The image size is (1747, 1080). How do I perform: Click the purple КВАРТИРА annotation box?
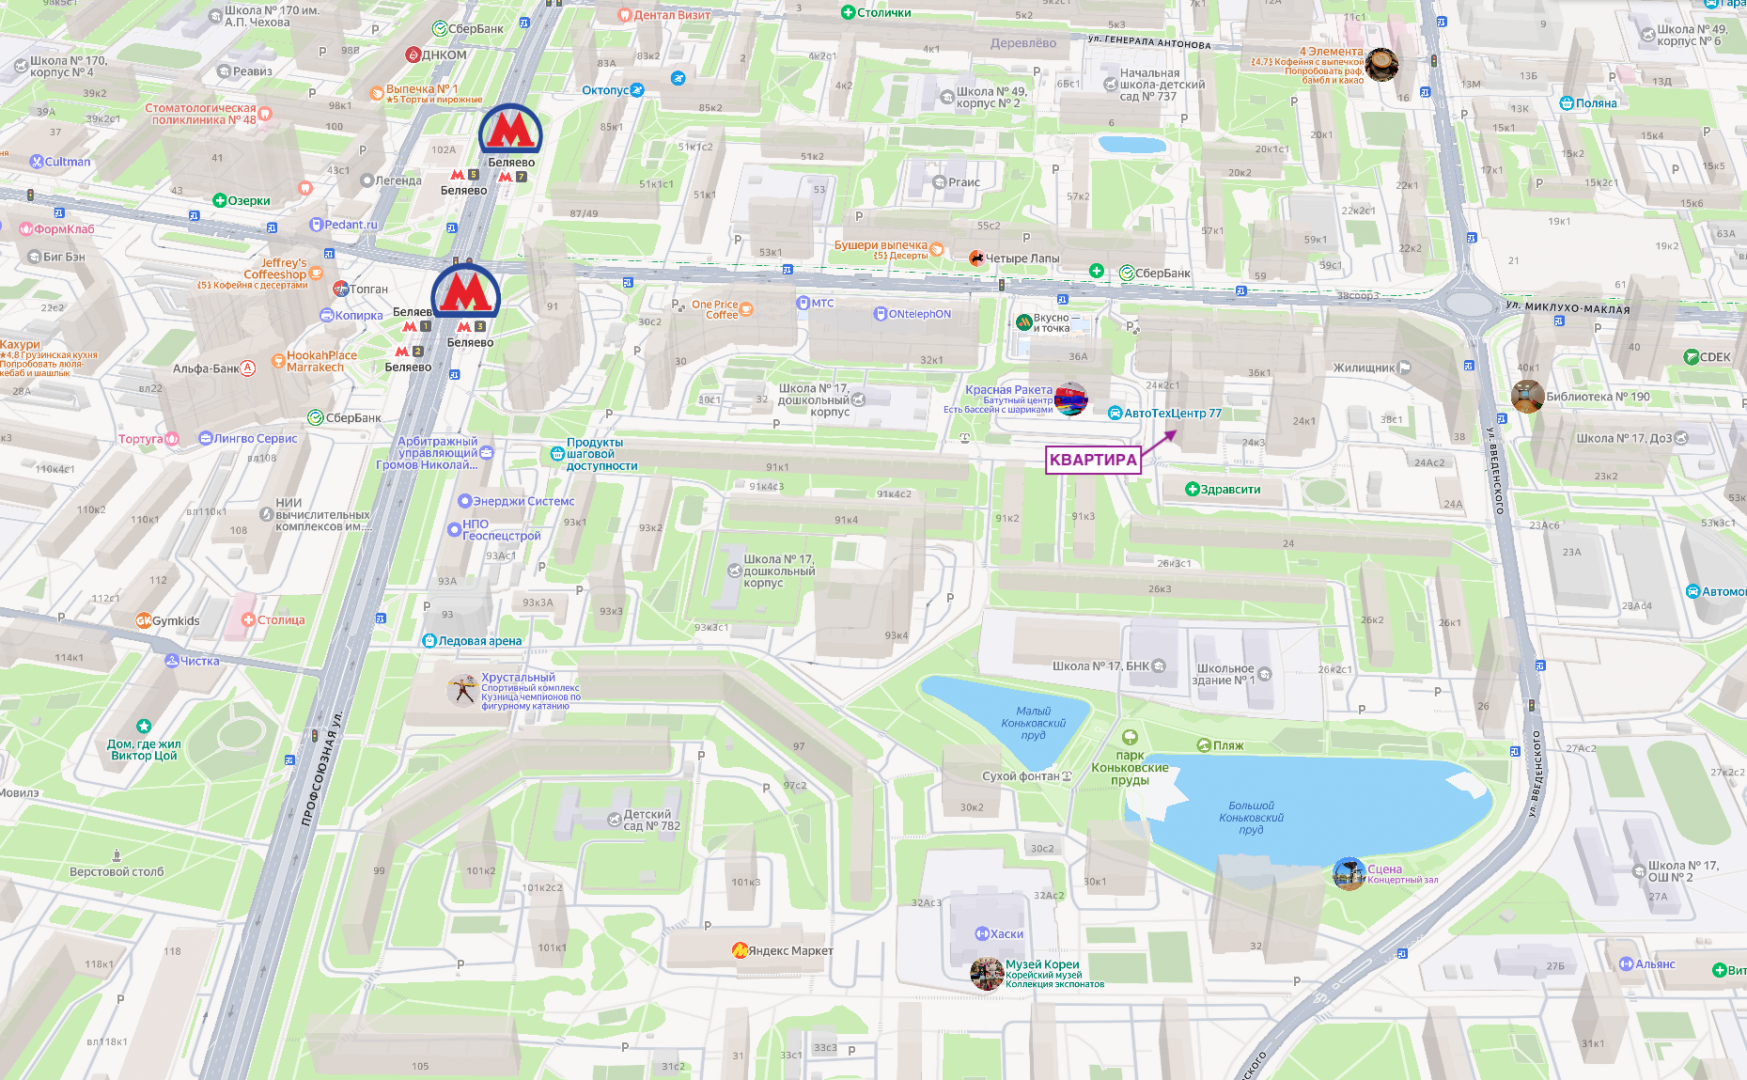[x=1093, y=459]
